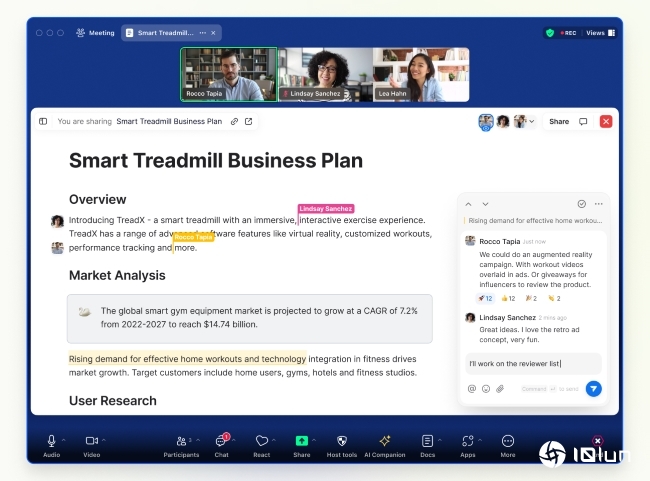The width and height of the screenshot is (650, 481).
Task: Open document comments panel icon
Action: (583, 121)
